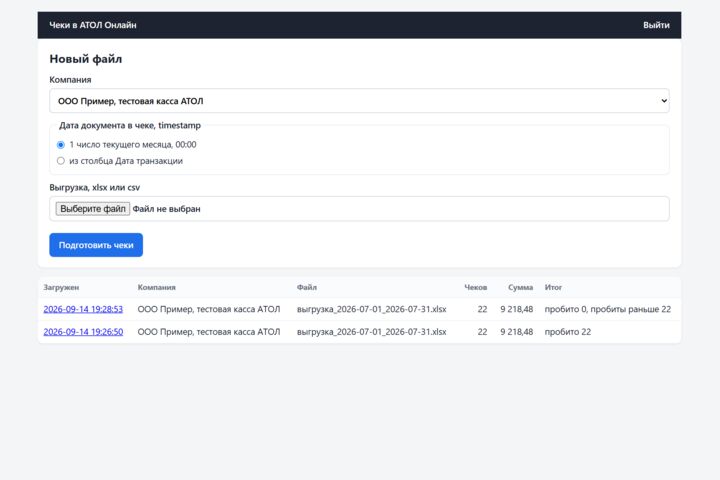
Task: Click the dropdown arrow of company select
Action: 664,101
